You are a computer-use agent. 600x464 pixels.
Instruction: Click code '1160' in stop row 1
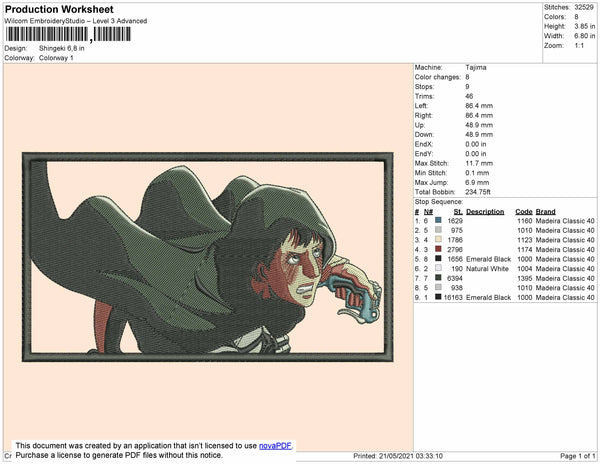click(525, 221)
